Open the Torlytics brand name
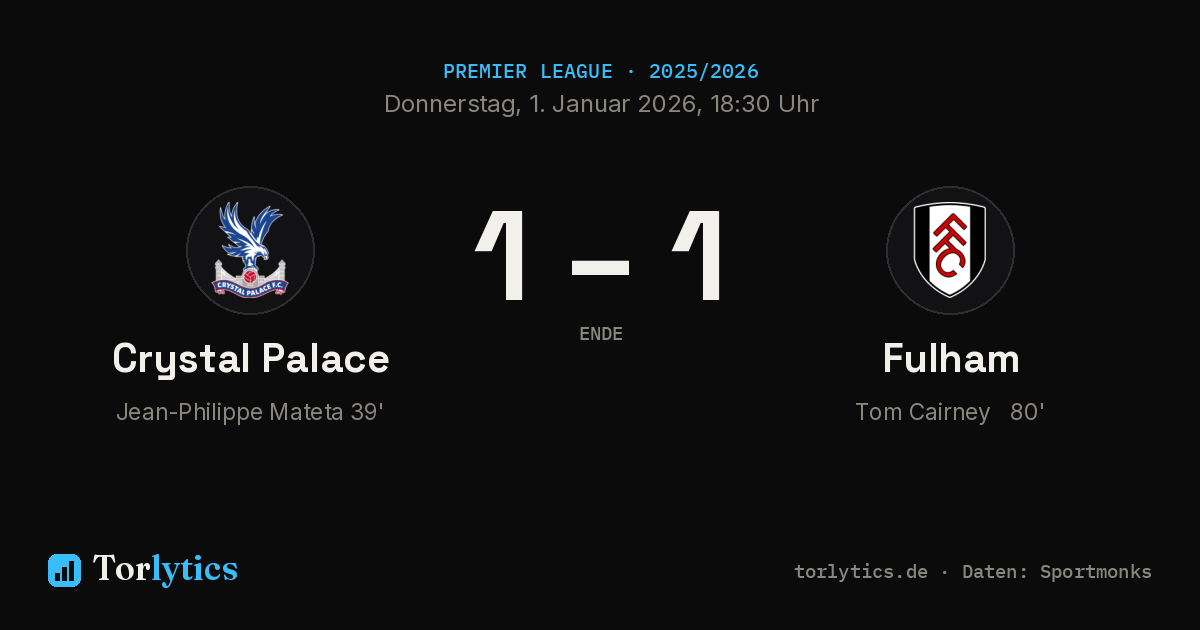Screen dimensions: 1200x630 pyautogui.click(x=165, y=569)
